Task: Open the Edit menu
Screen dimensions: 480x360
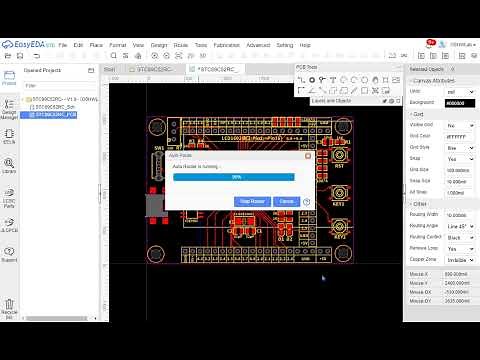Action: [78, 45]
